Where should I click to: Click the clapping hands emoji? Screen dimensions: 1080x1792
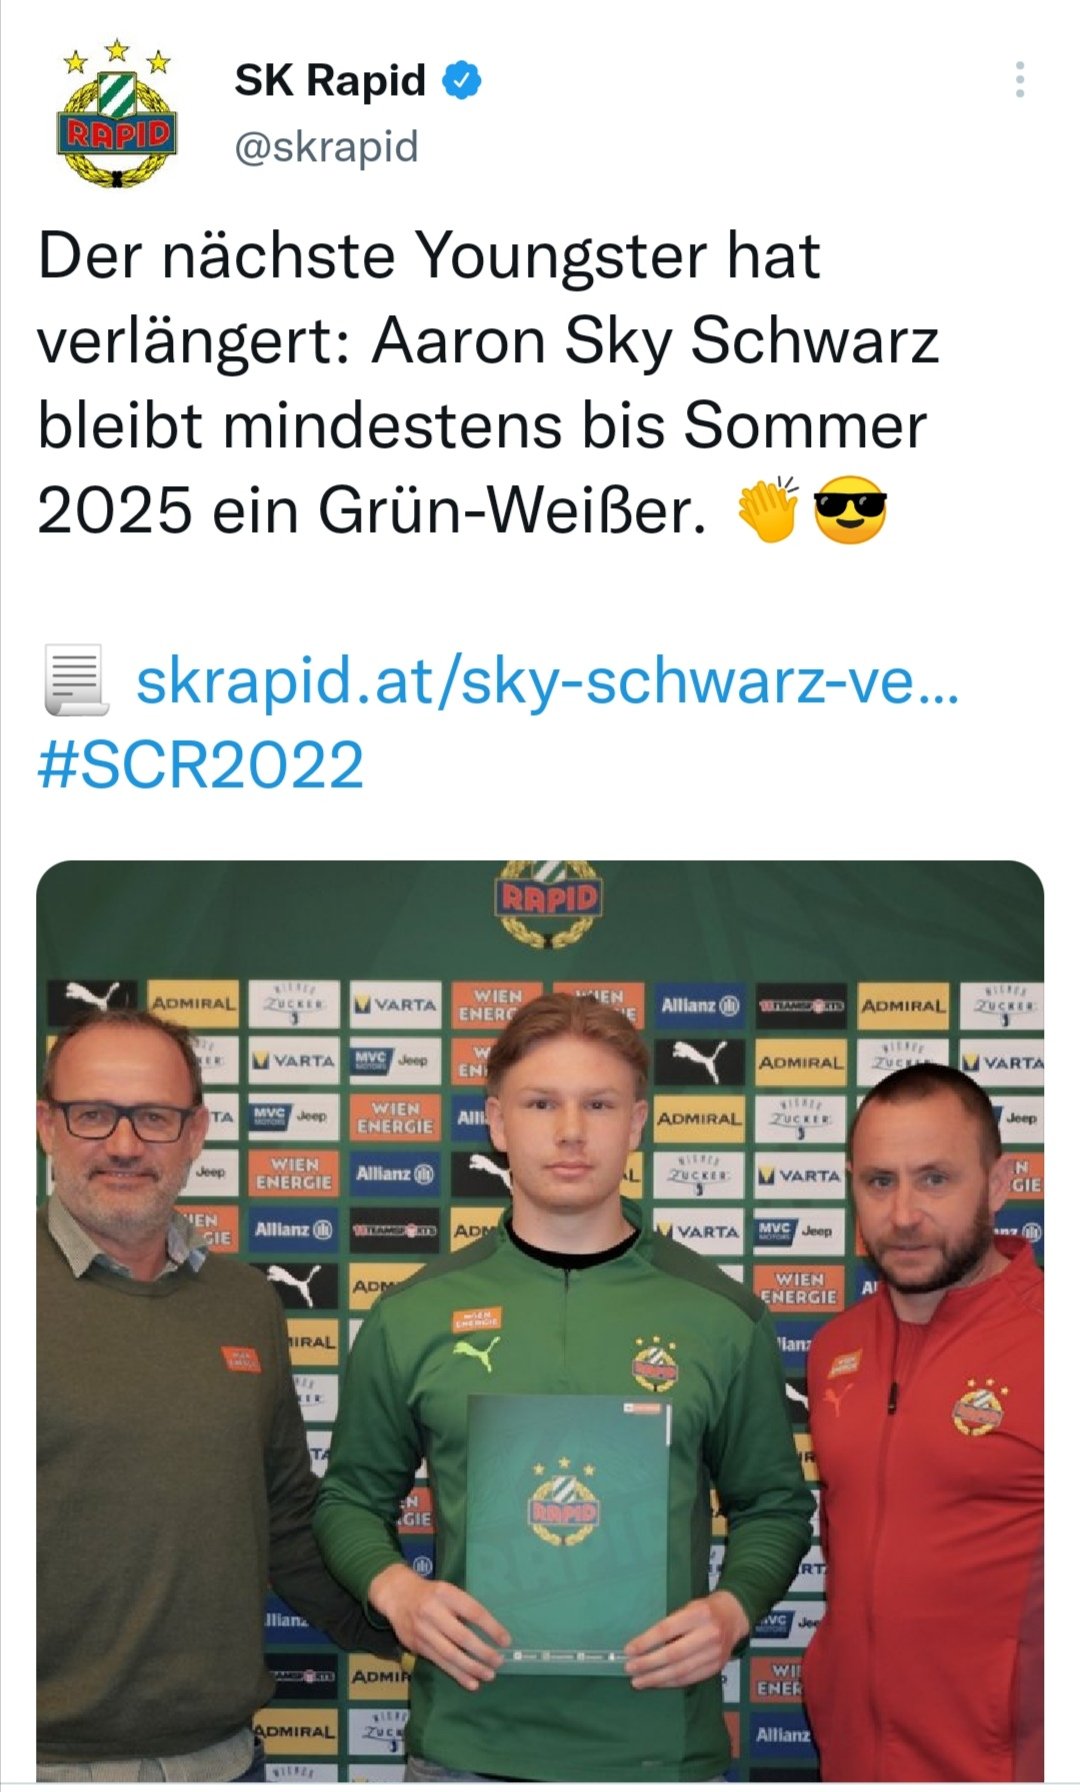point(768,509)
